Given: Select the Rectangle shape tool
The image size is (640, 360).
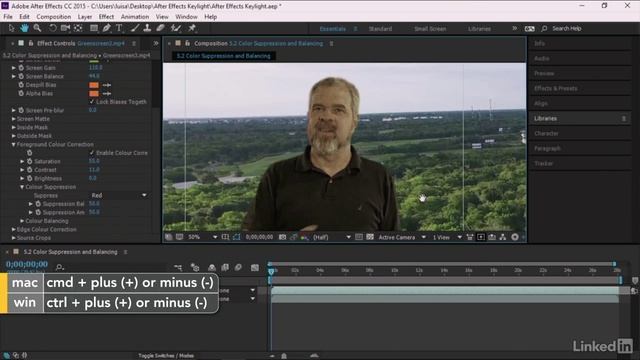Looking at the screenshot, I should [94, 28].
